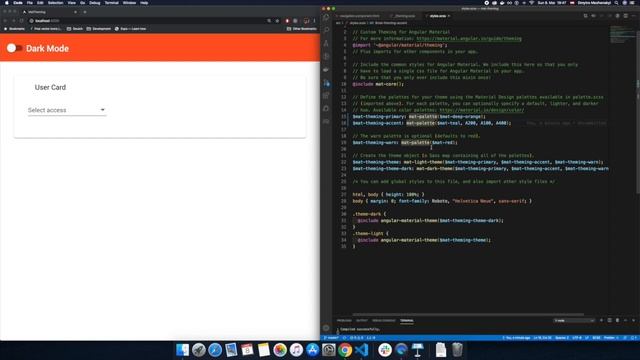
Task: Open the Debug menu
Action: tap(95, 2)
